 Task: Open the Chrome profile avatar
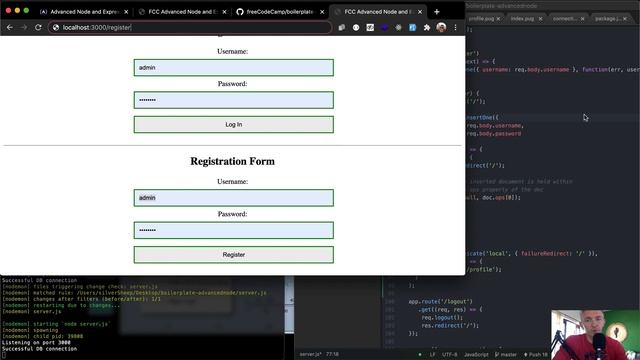pyautogui.click(x=441, y=27)
